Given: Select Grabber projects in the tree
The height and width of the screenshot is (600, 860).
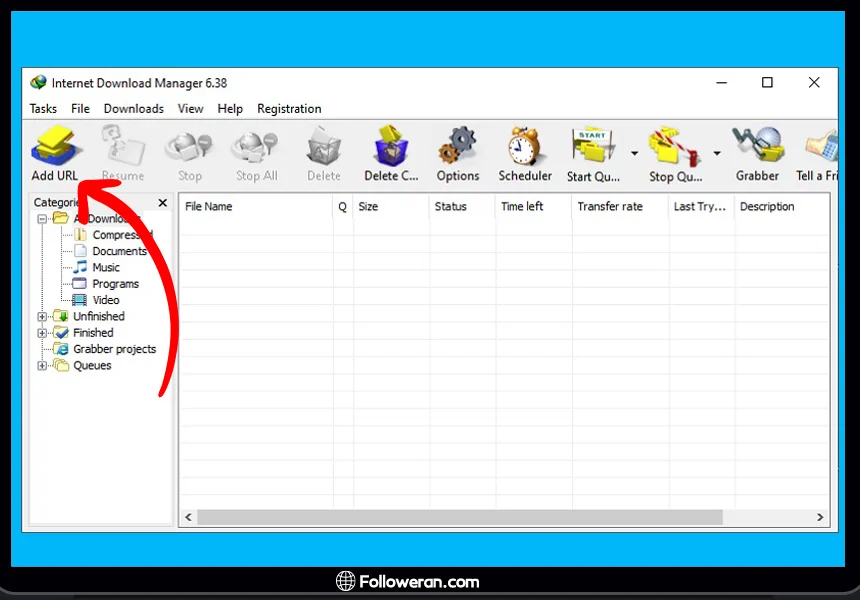Looking at the screenshot, I should tap(114, 350).
